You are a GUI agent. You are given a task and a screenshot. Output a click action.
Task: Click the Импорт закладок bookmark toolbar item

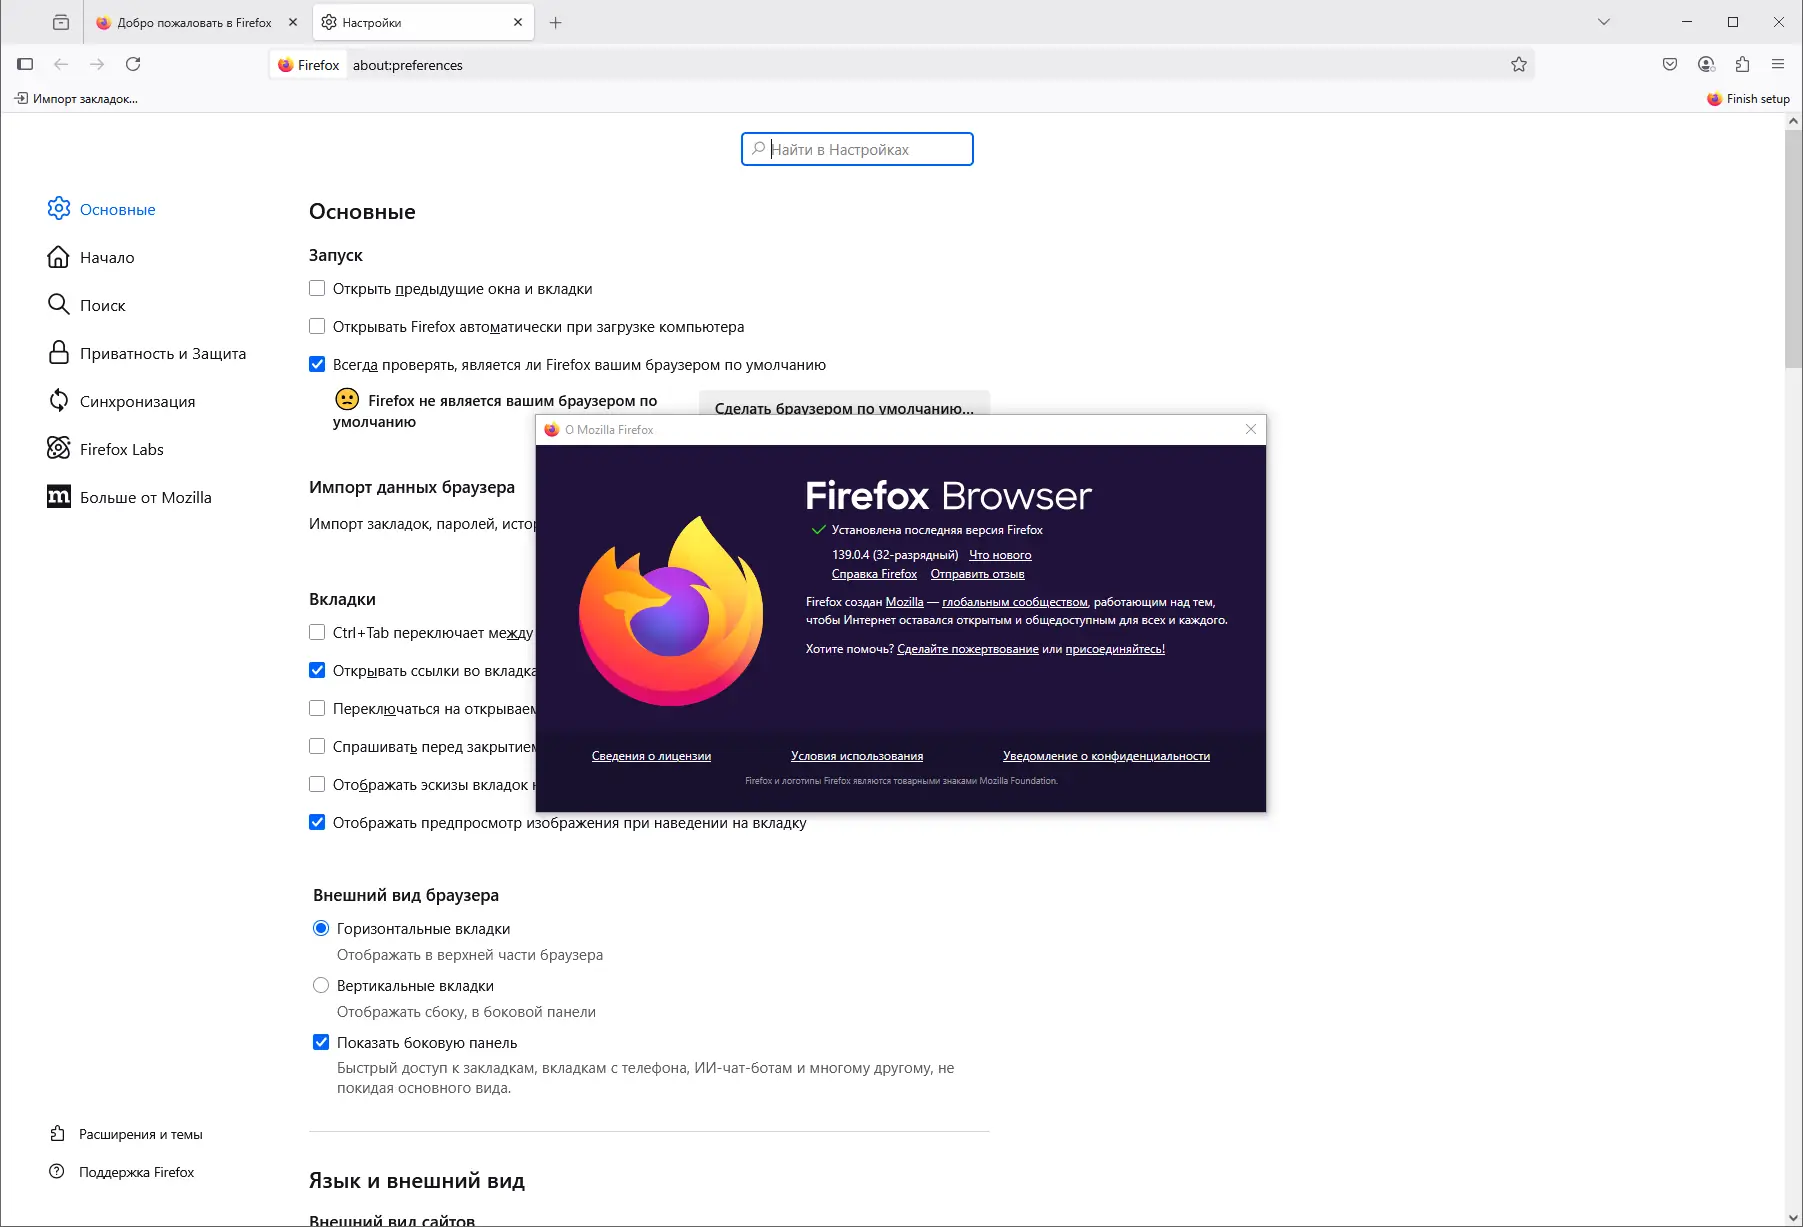[76, 98]
